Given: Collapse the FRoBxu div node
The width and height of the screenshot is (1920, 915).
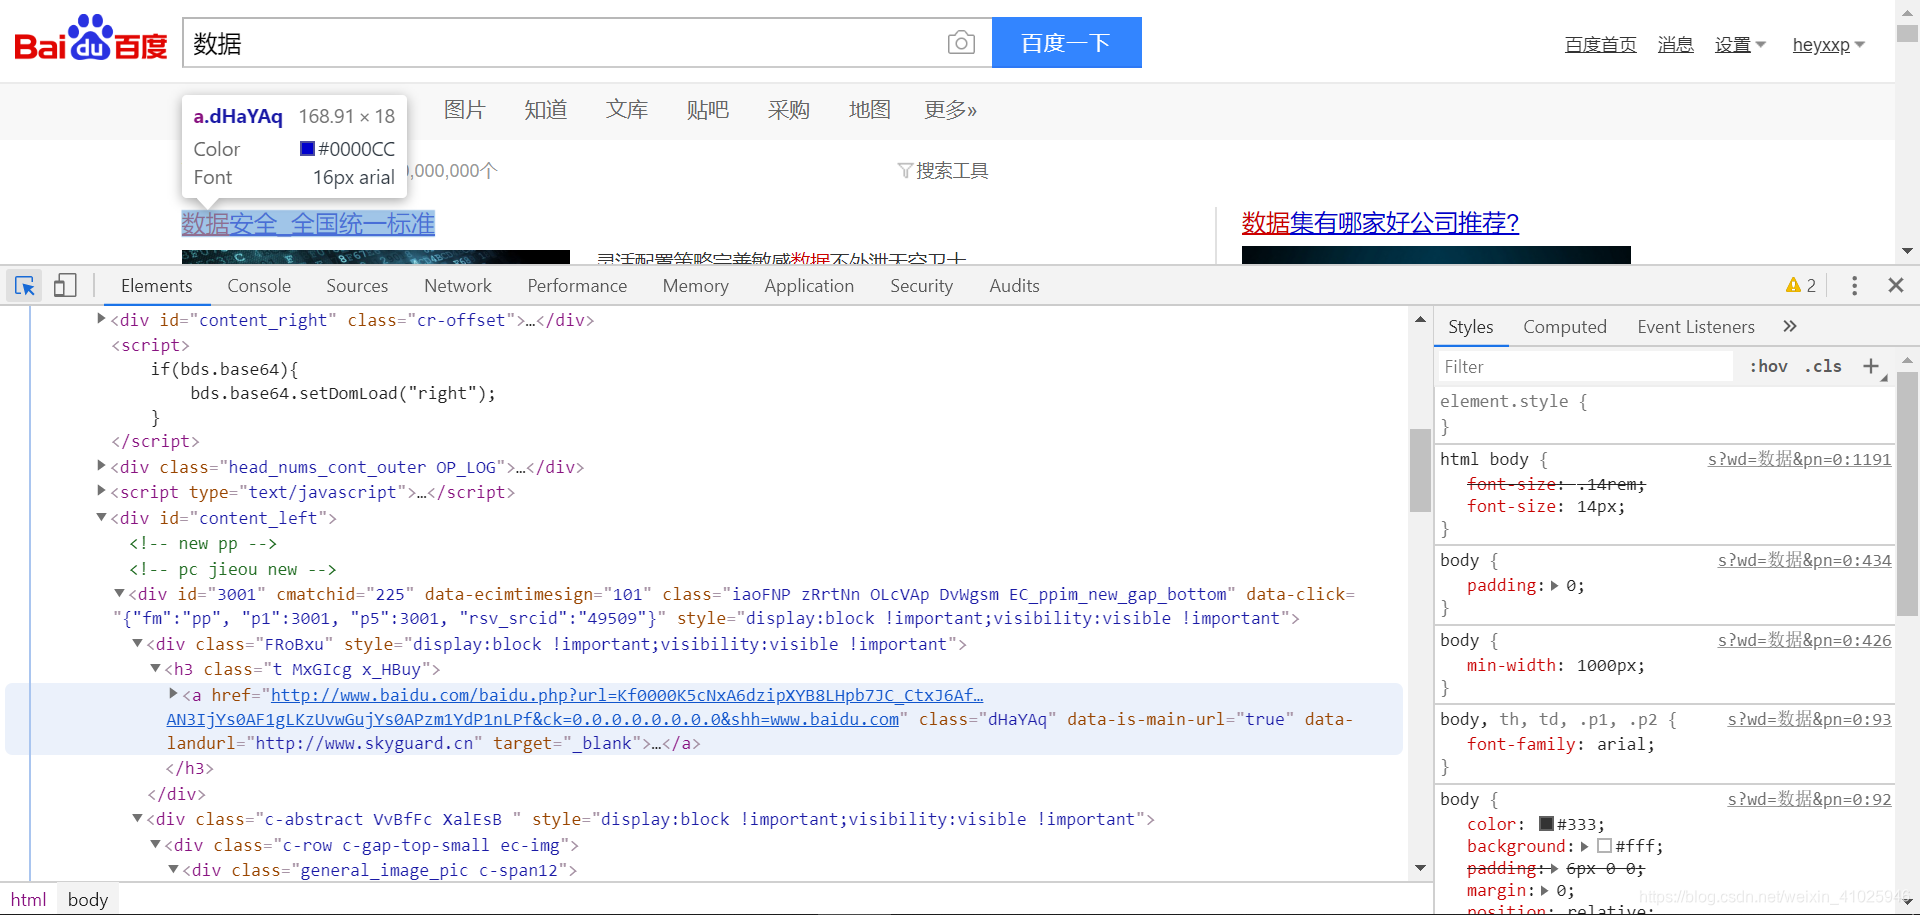Looking at the screenshot, I should (x=137, y=643).
